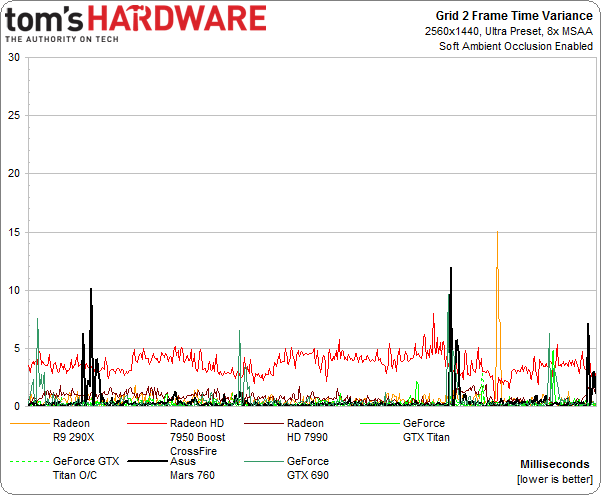Select the 'GeForce GTX 690' legend label
The height and width of the screenshot is (495, 601).
click(308, 468)
